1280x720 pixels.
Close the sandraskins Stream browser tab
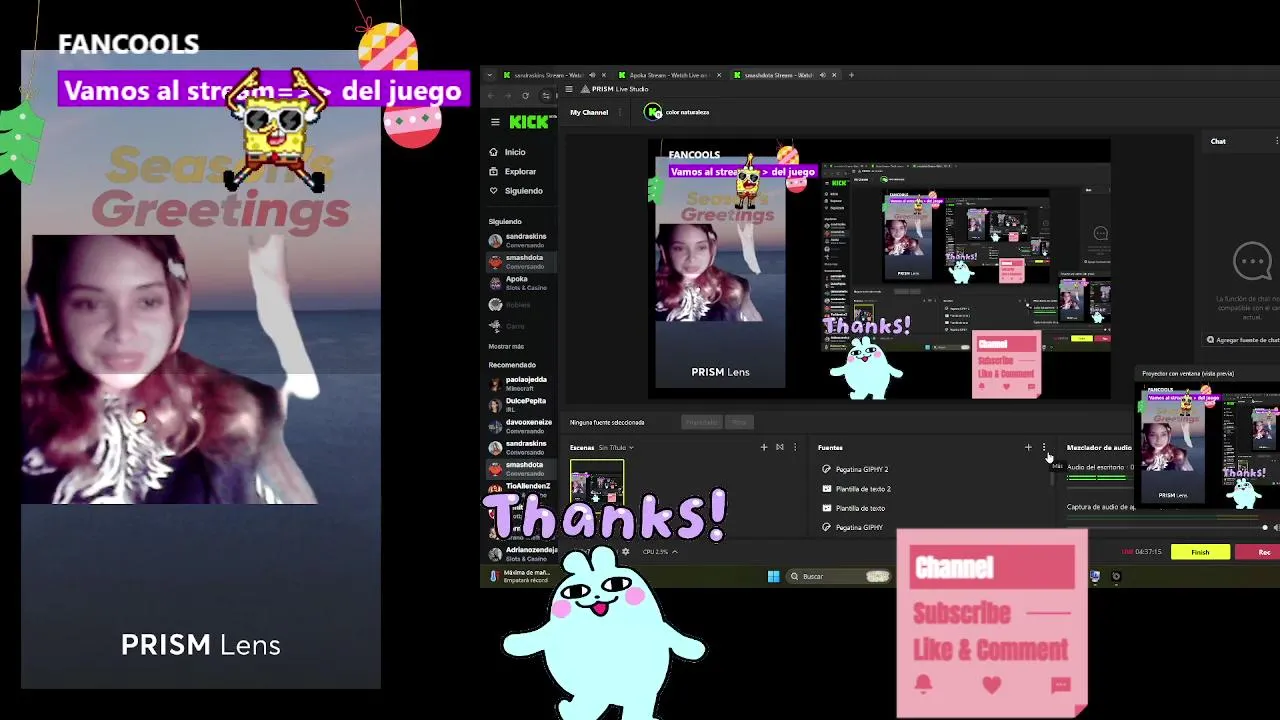click(x=604, y=75)
